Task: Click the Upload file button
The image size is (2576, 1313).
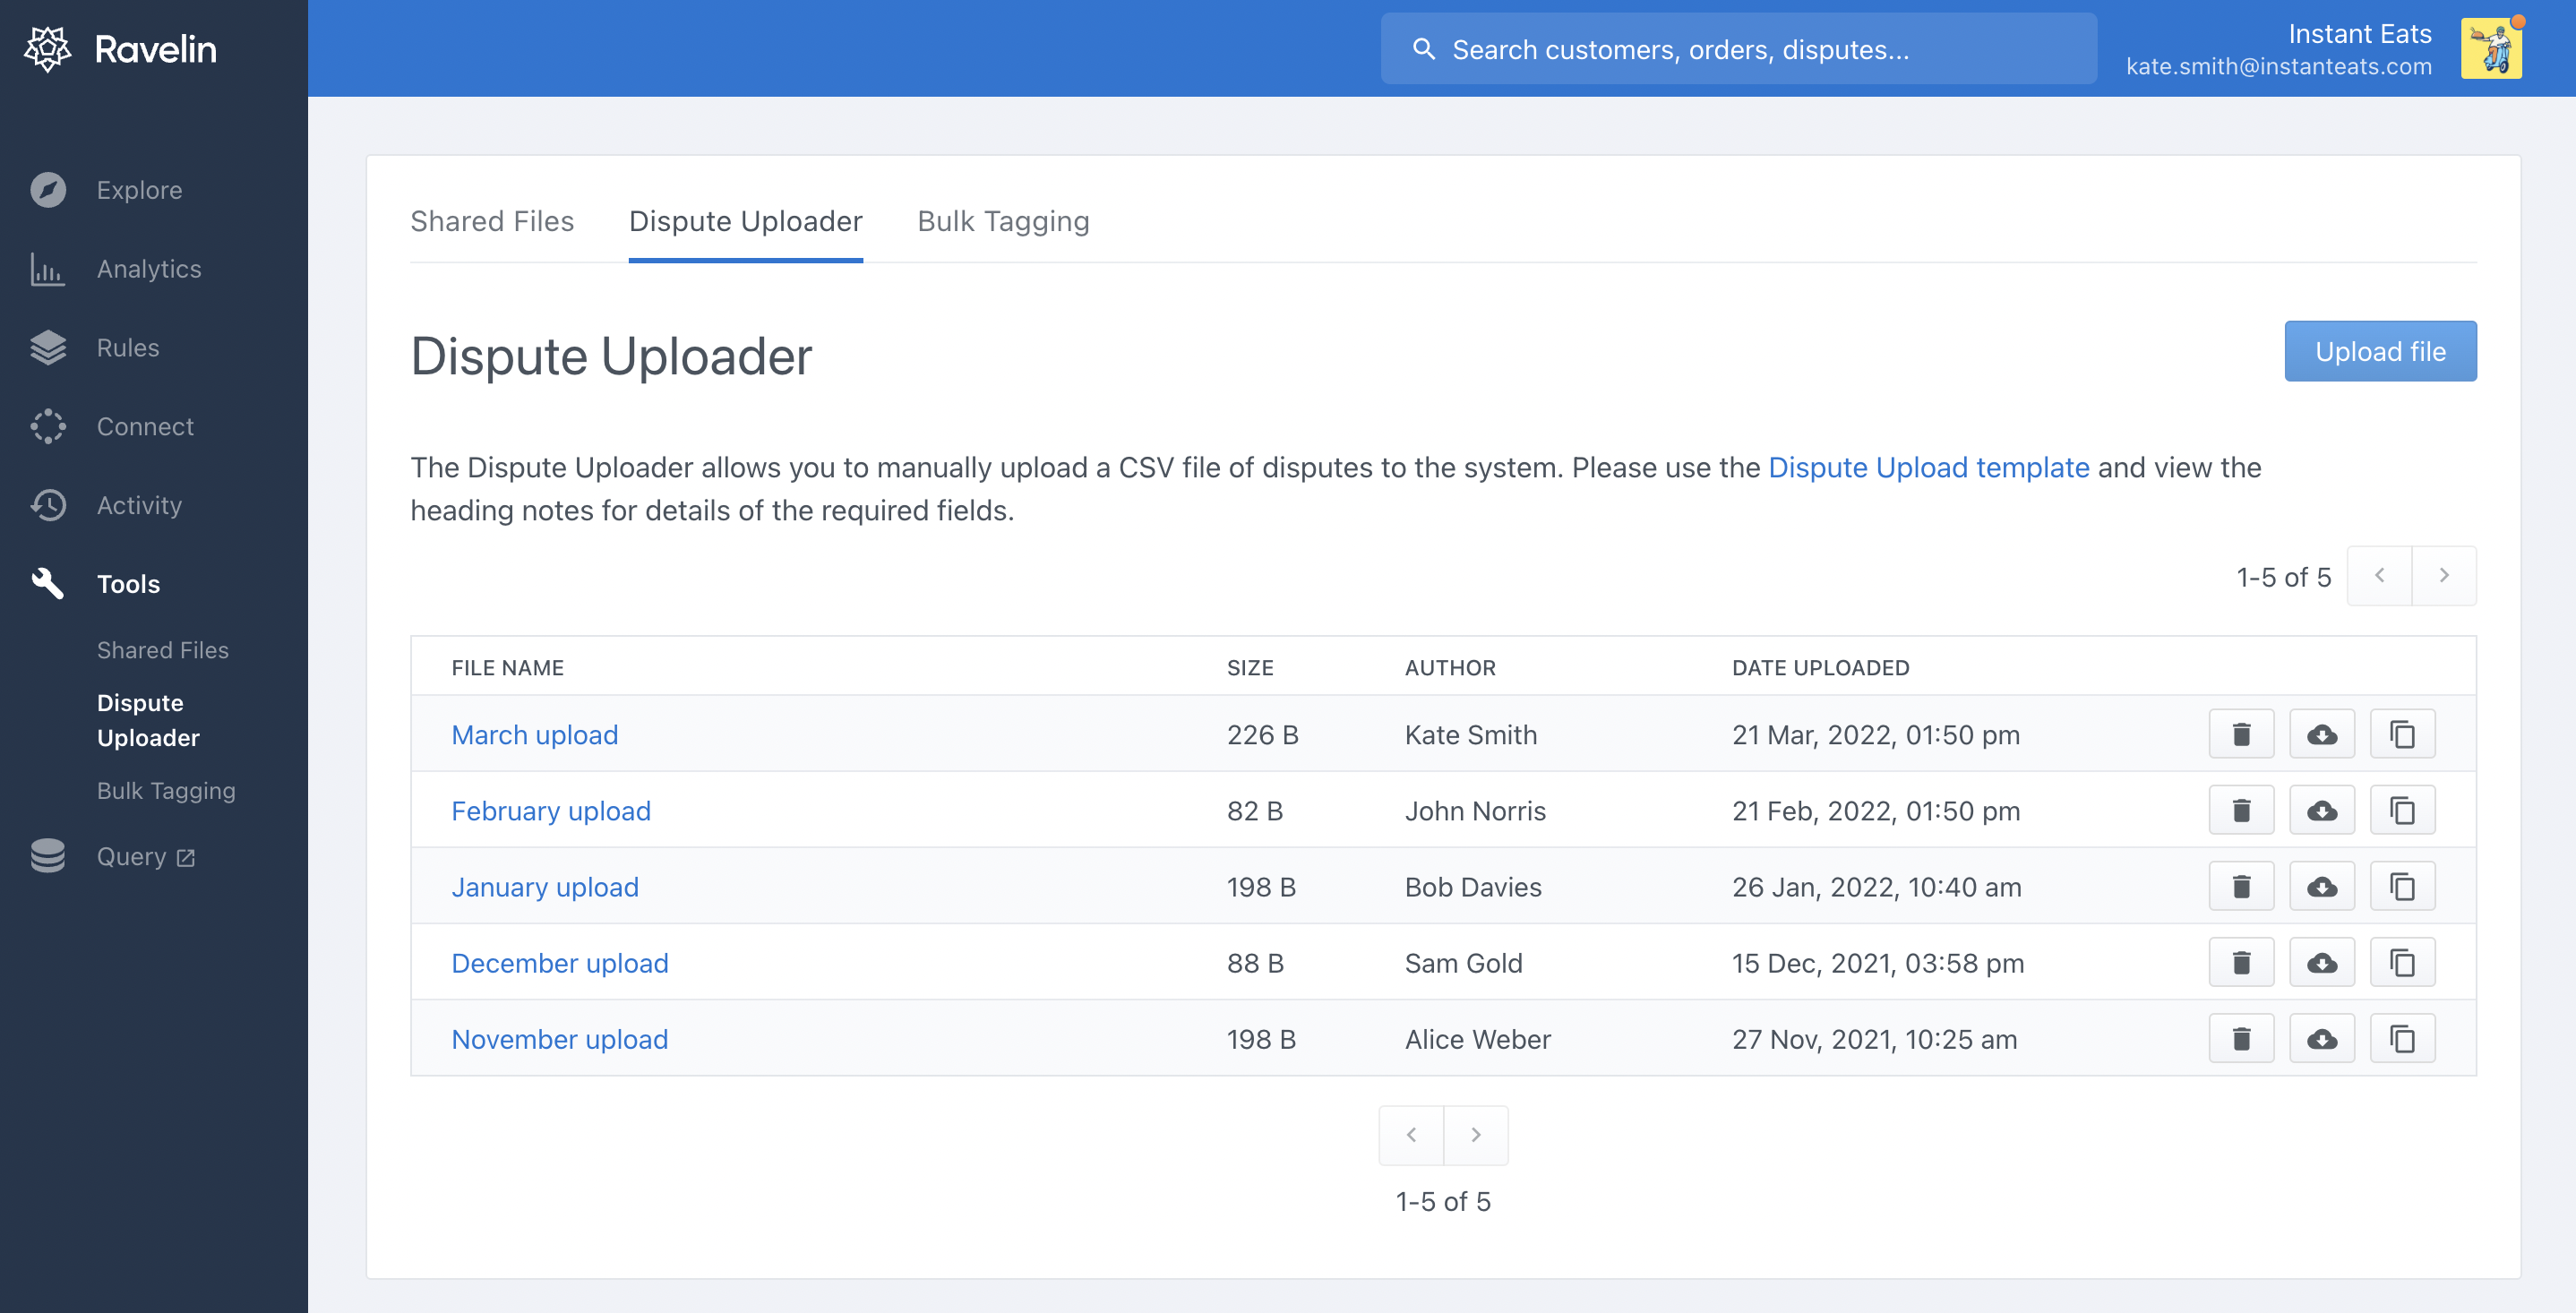Action: point(2379,351)
